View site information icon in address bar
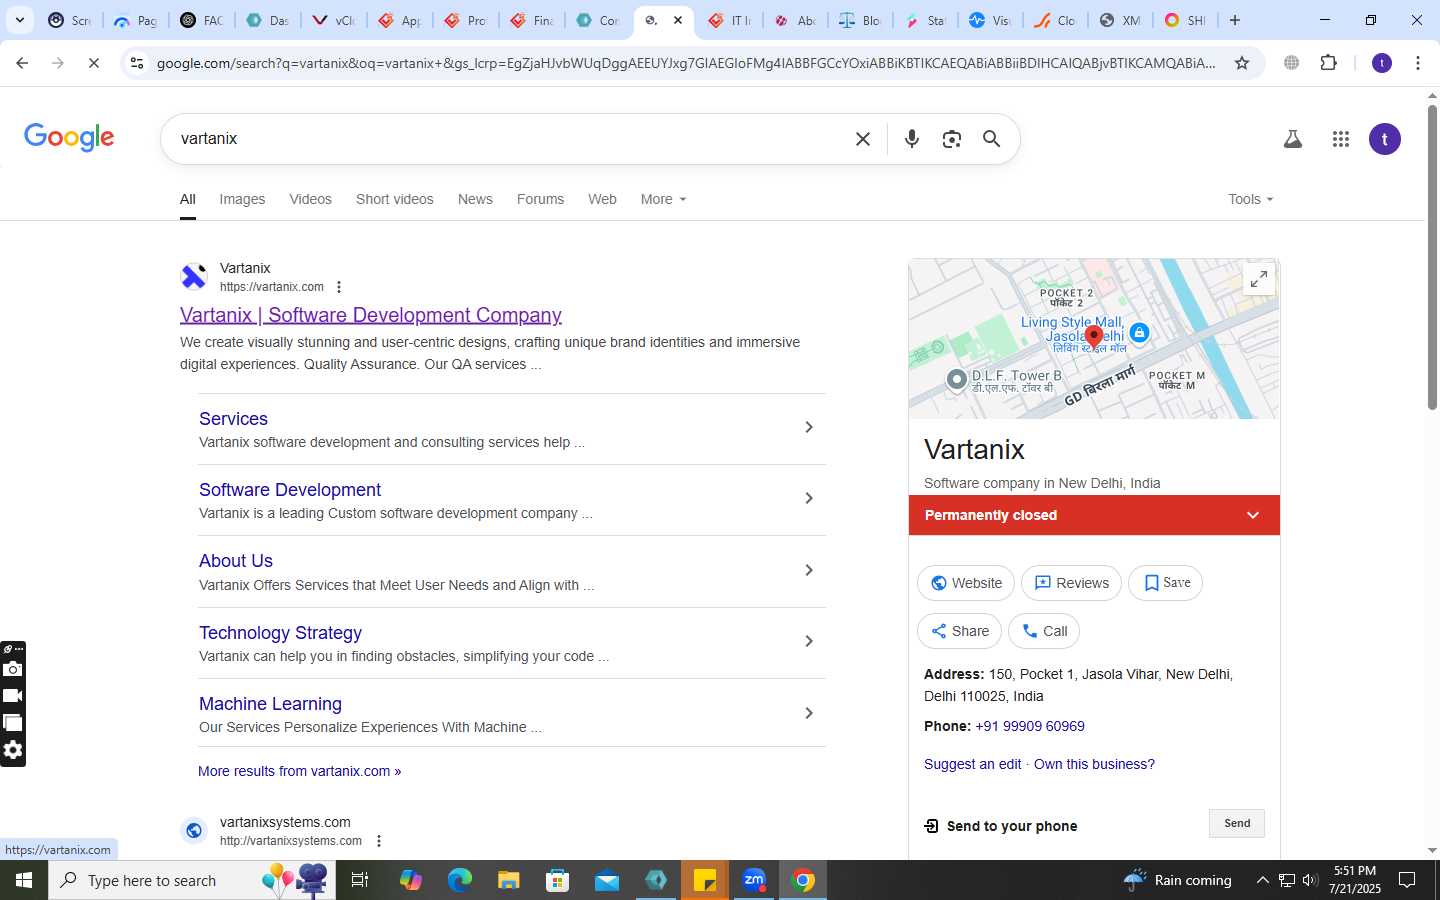1440x900 pixels. click(x=137, y=63)
